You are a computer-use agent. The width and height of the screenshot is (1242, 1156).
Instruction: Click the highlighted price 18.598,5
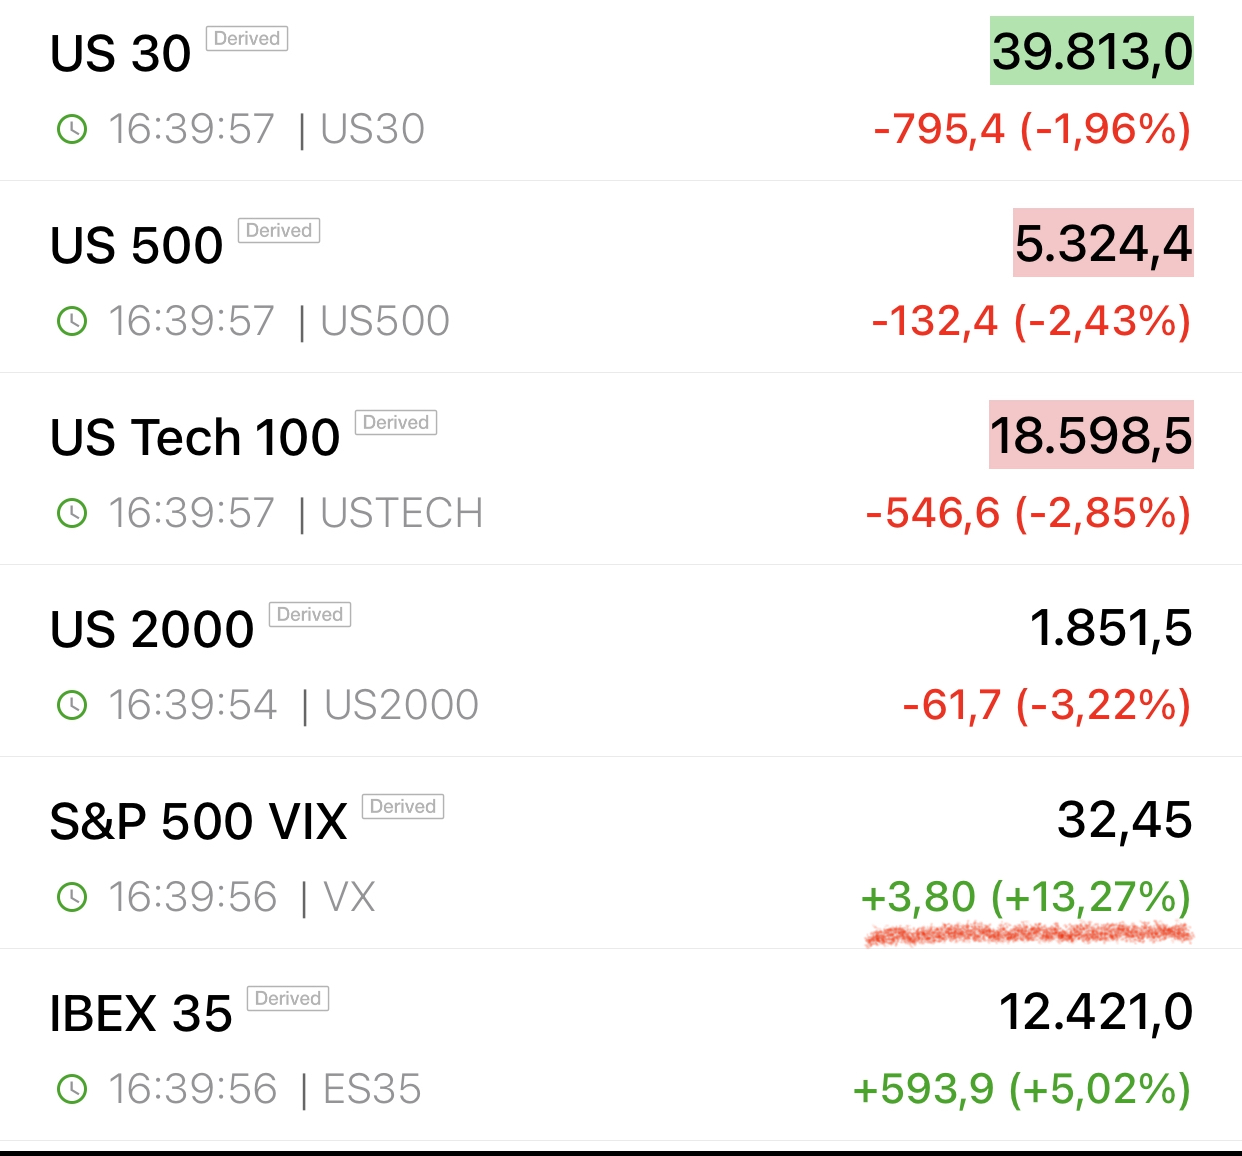(x=1091, y=435)
